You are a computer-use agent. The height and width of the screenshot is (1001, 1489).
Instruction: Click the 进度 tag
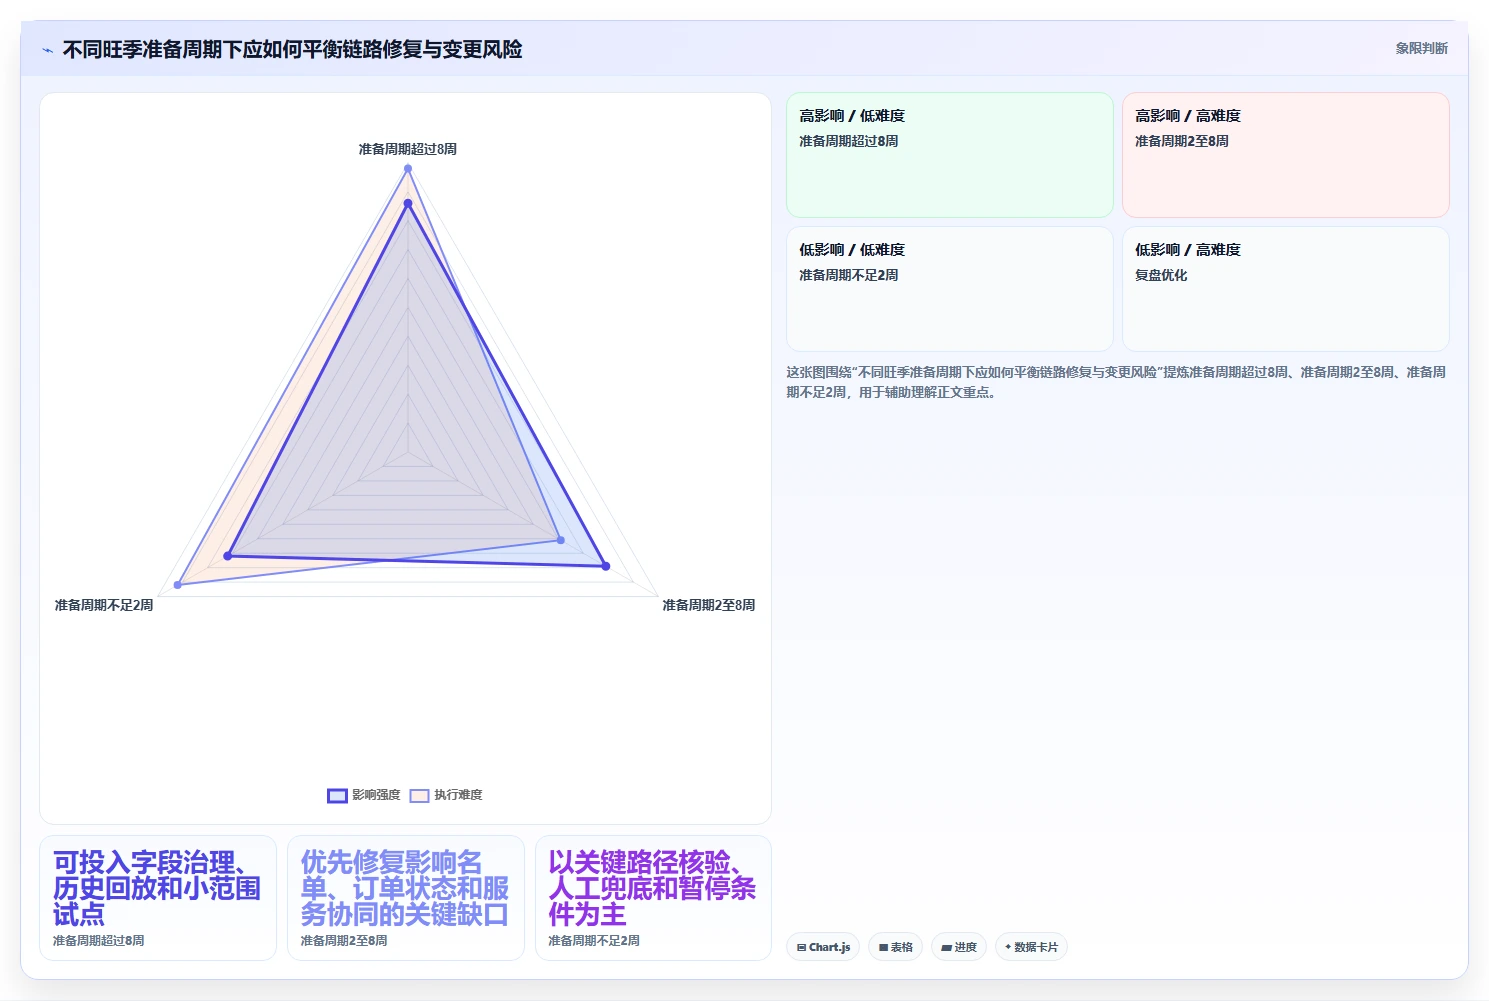pos(959,947)
